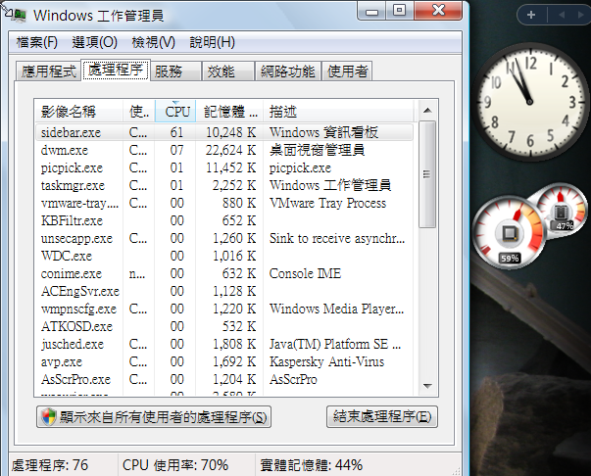The height and width of the screenshot is (476, 591).
Task: Select the dwm.exe process row
Action: (x=224, y=150)
